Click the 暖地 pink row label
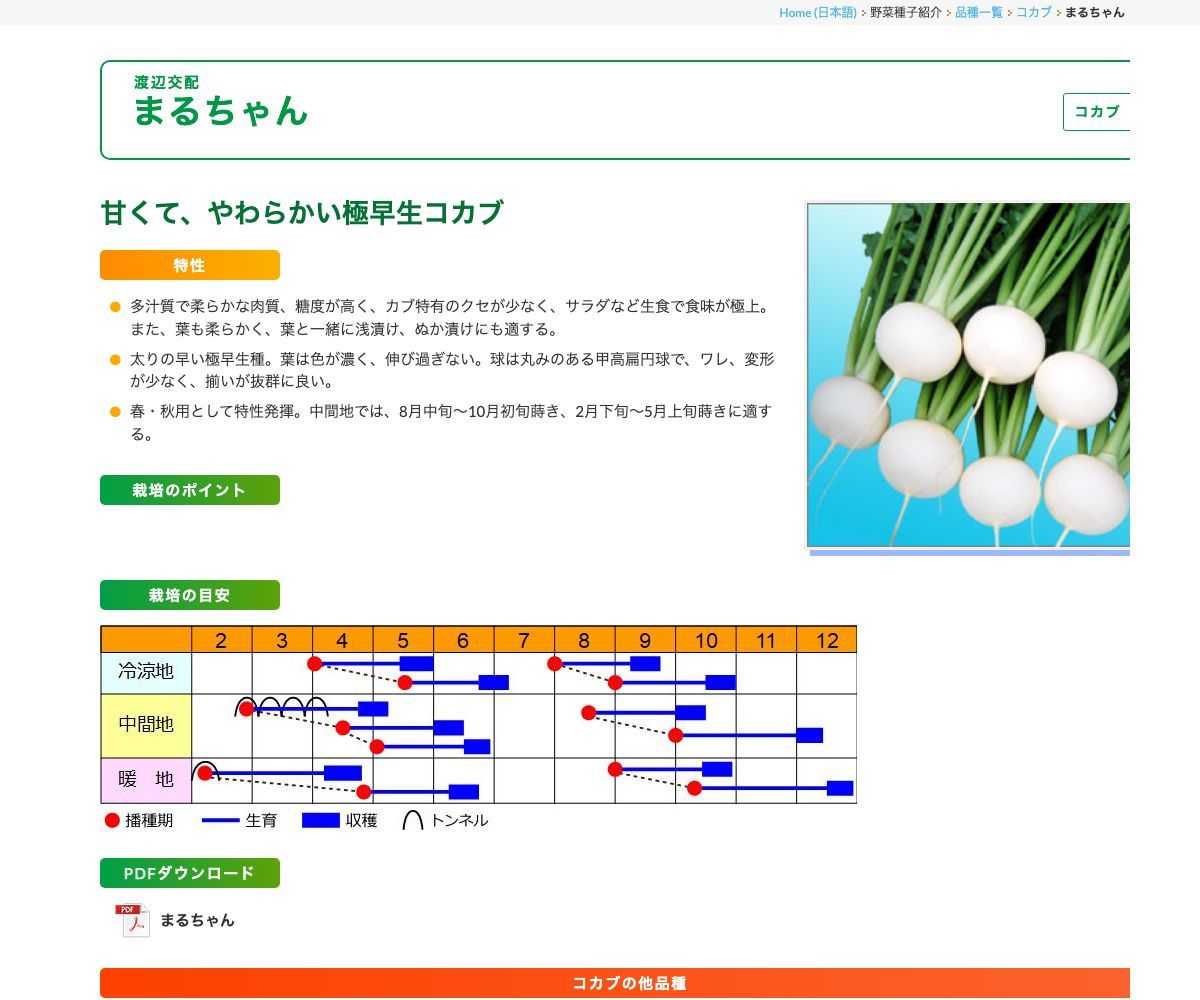 tap(146, 779)
